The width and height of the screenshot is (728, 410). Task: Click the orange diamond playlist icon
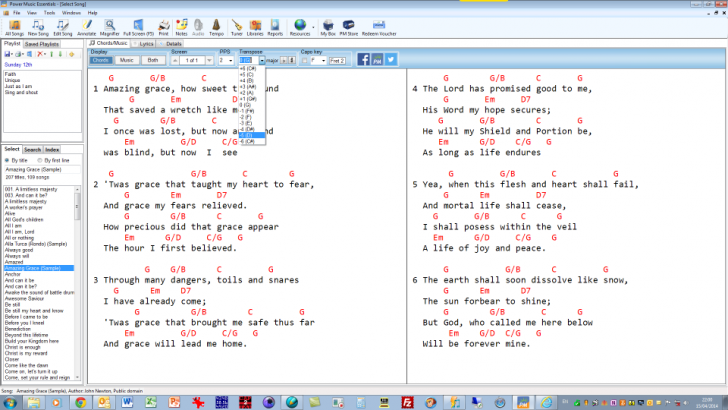tap(72, 54)
